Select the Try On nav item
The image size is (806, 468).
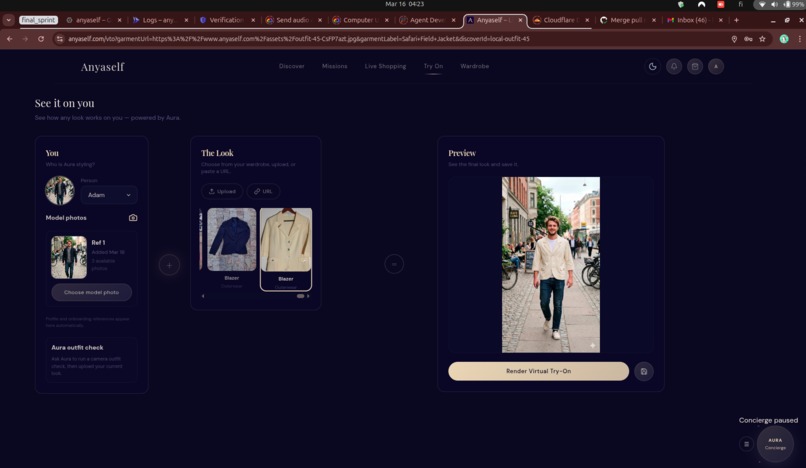coord(433,66)
